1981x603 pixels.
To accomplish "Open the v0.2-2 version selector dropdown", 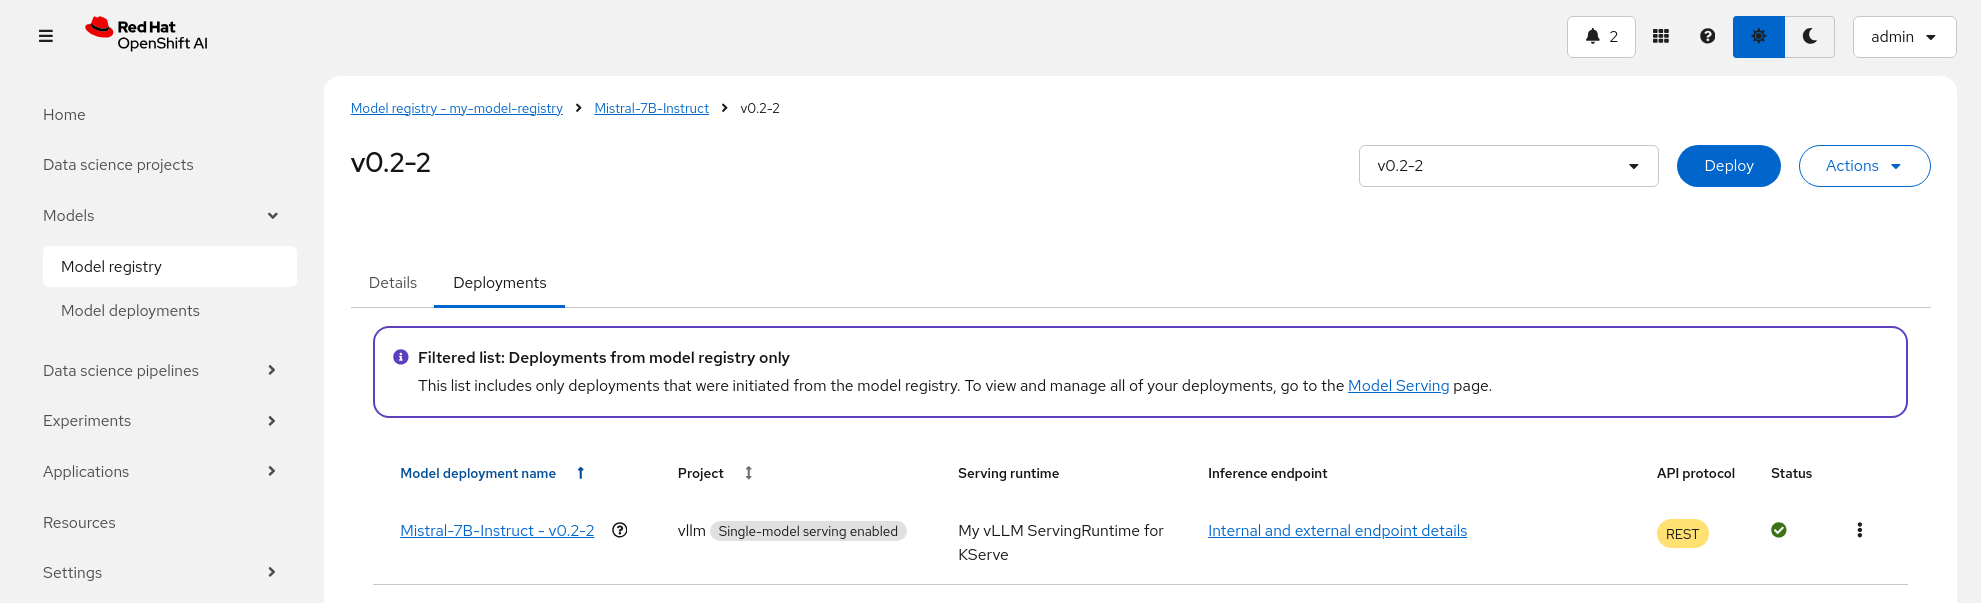I will (1508, 166).
